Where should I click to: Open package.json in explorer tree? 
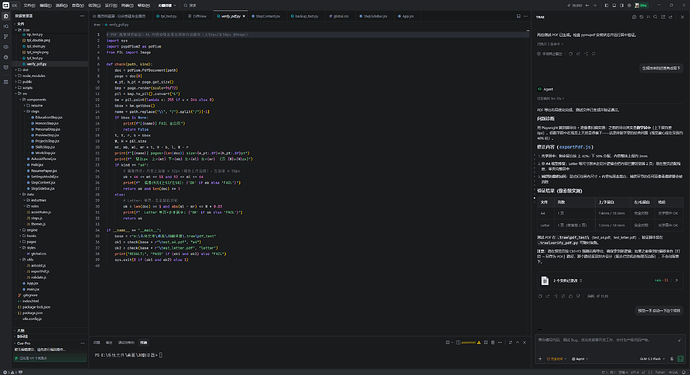click(33, 313)
